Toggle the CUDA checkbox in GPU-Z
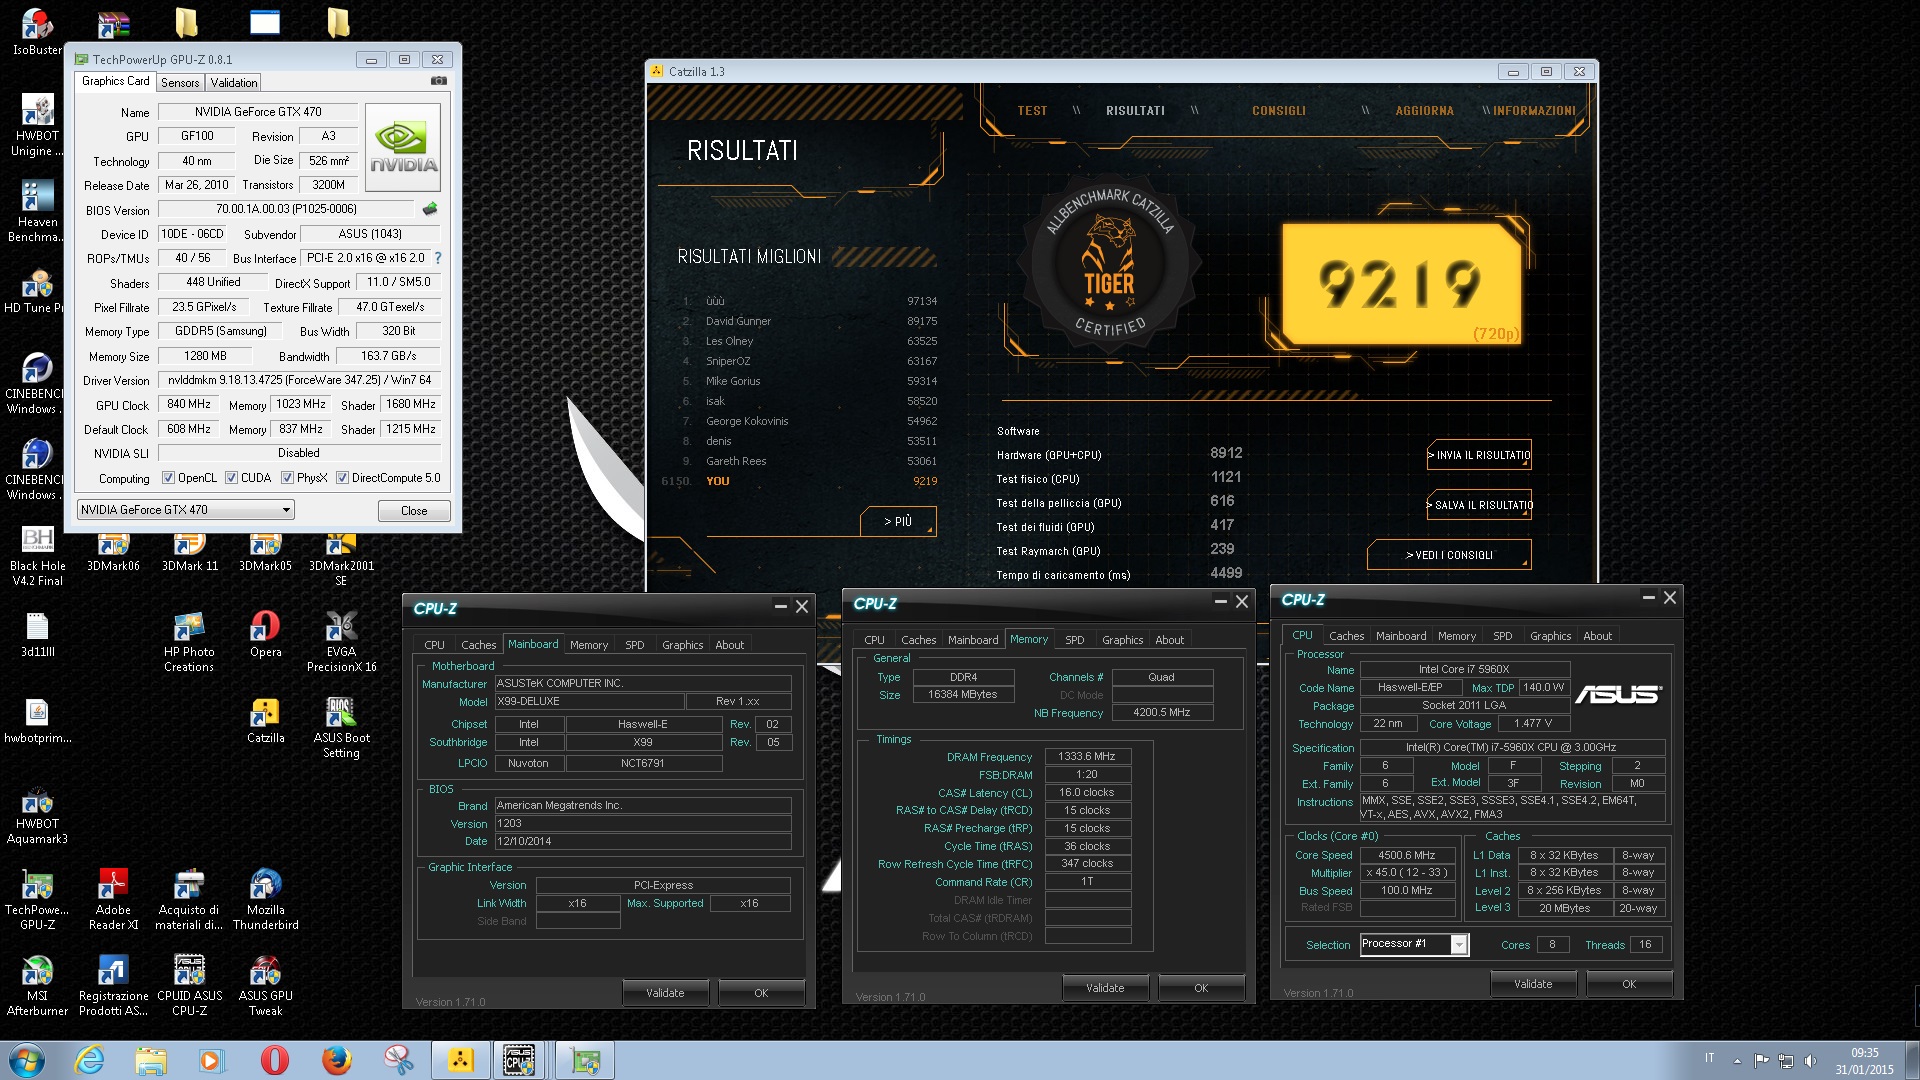 (231, 478)
